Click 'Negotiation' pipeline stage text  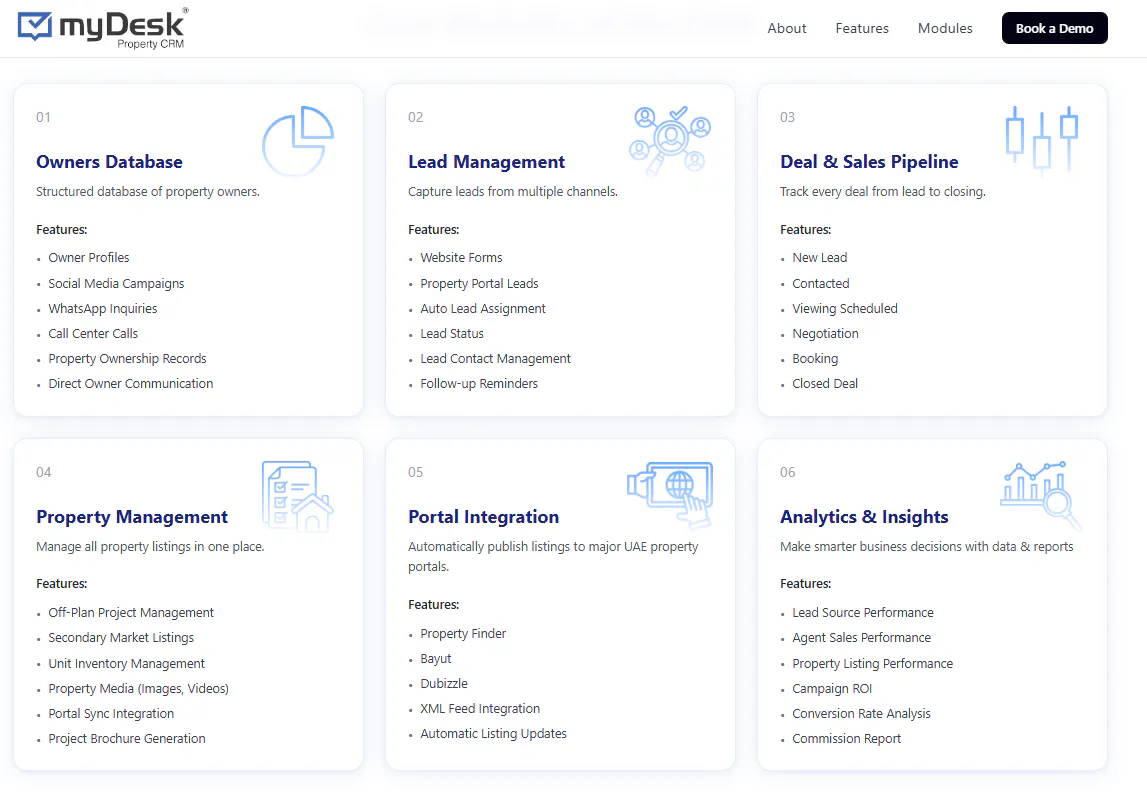coord(825,333)
